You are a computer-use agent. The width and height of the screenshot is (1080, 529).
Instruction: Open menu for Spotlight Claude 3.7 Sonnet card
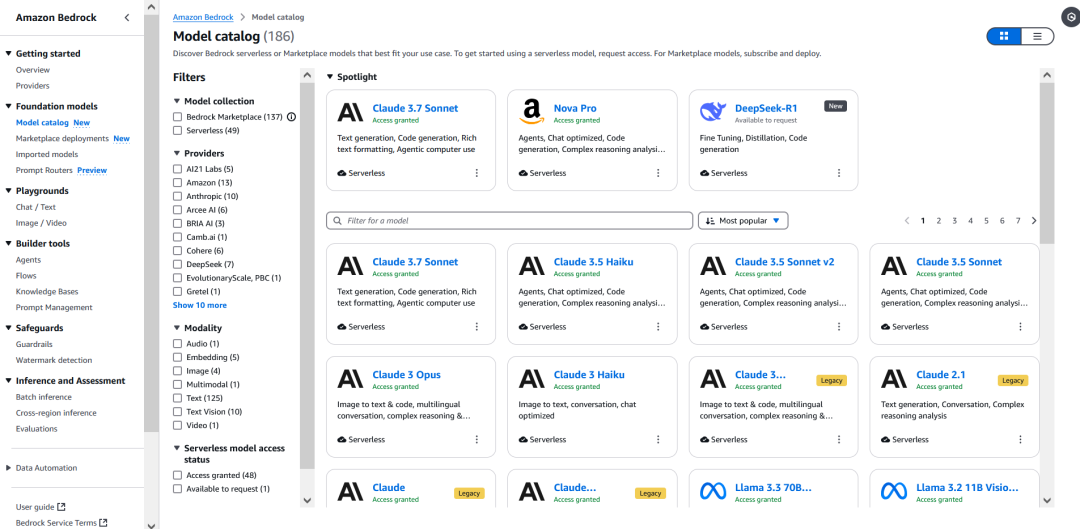pos(477,173)
